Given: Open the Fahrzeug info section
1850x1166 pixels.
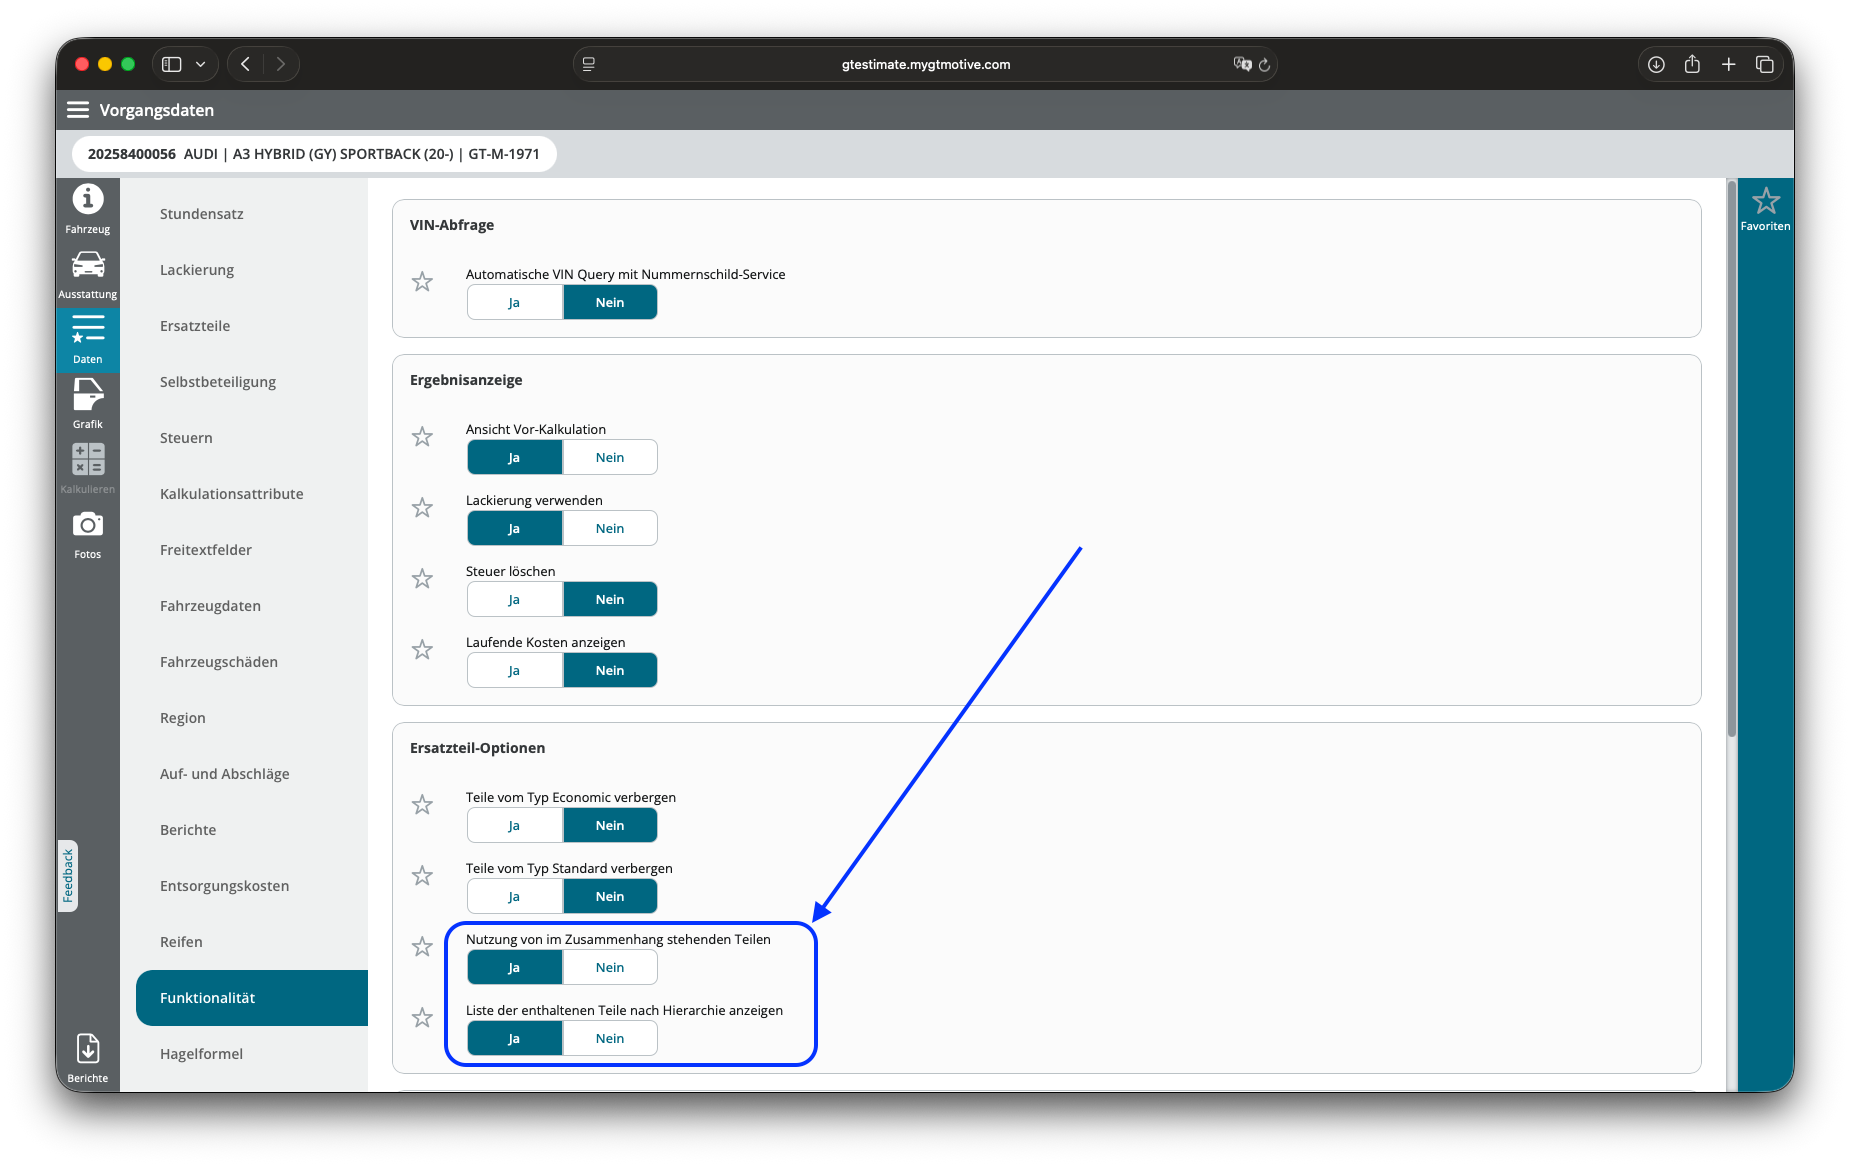Looking at the screenshot, I should coord(88,209).
